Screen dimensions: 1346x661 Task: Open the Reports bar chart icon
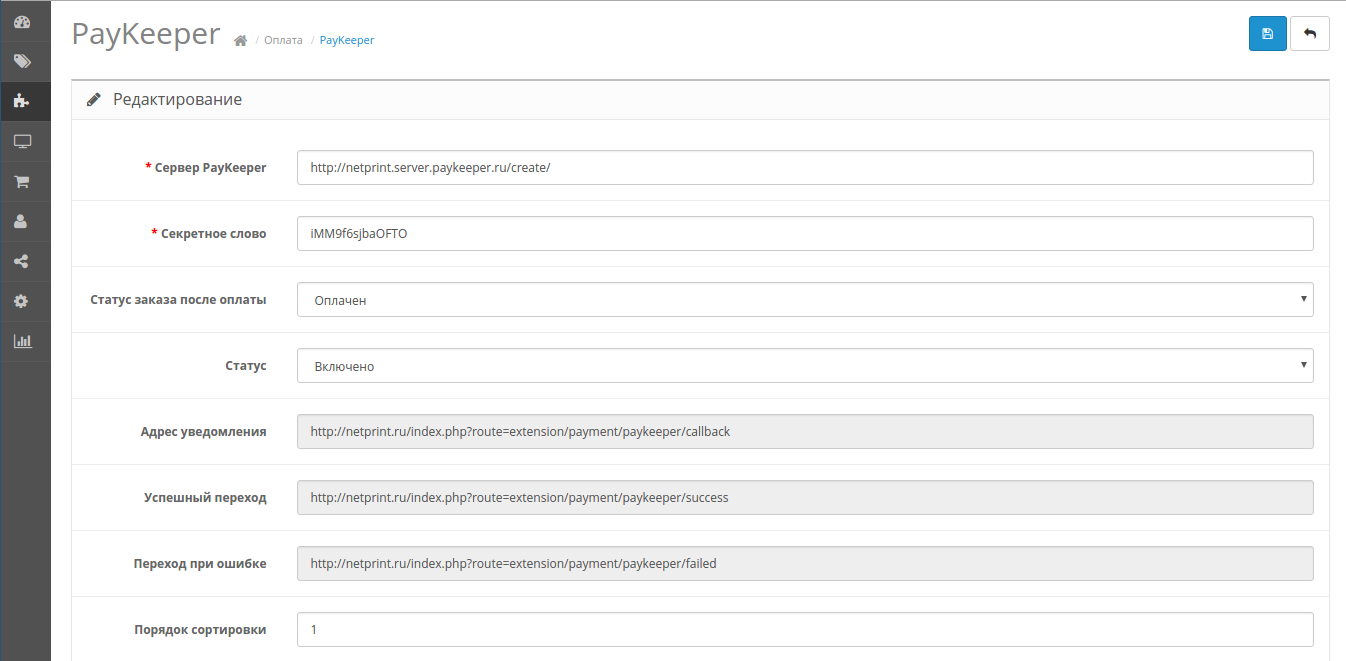click(x=22, y=341)
